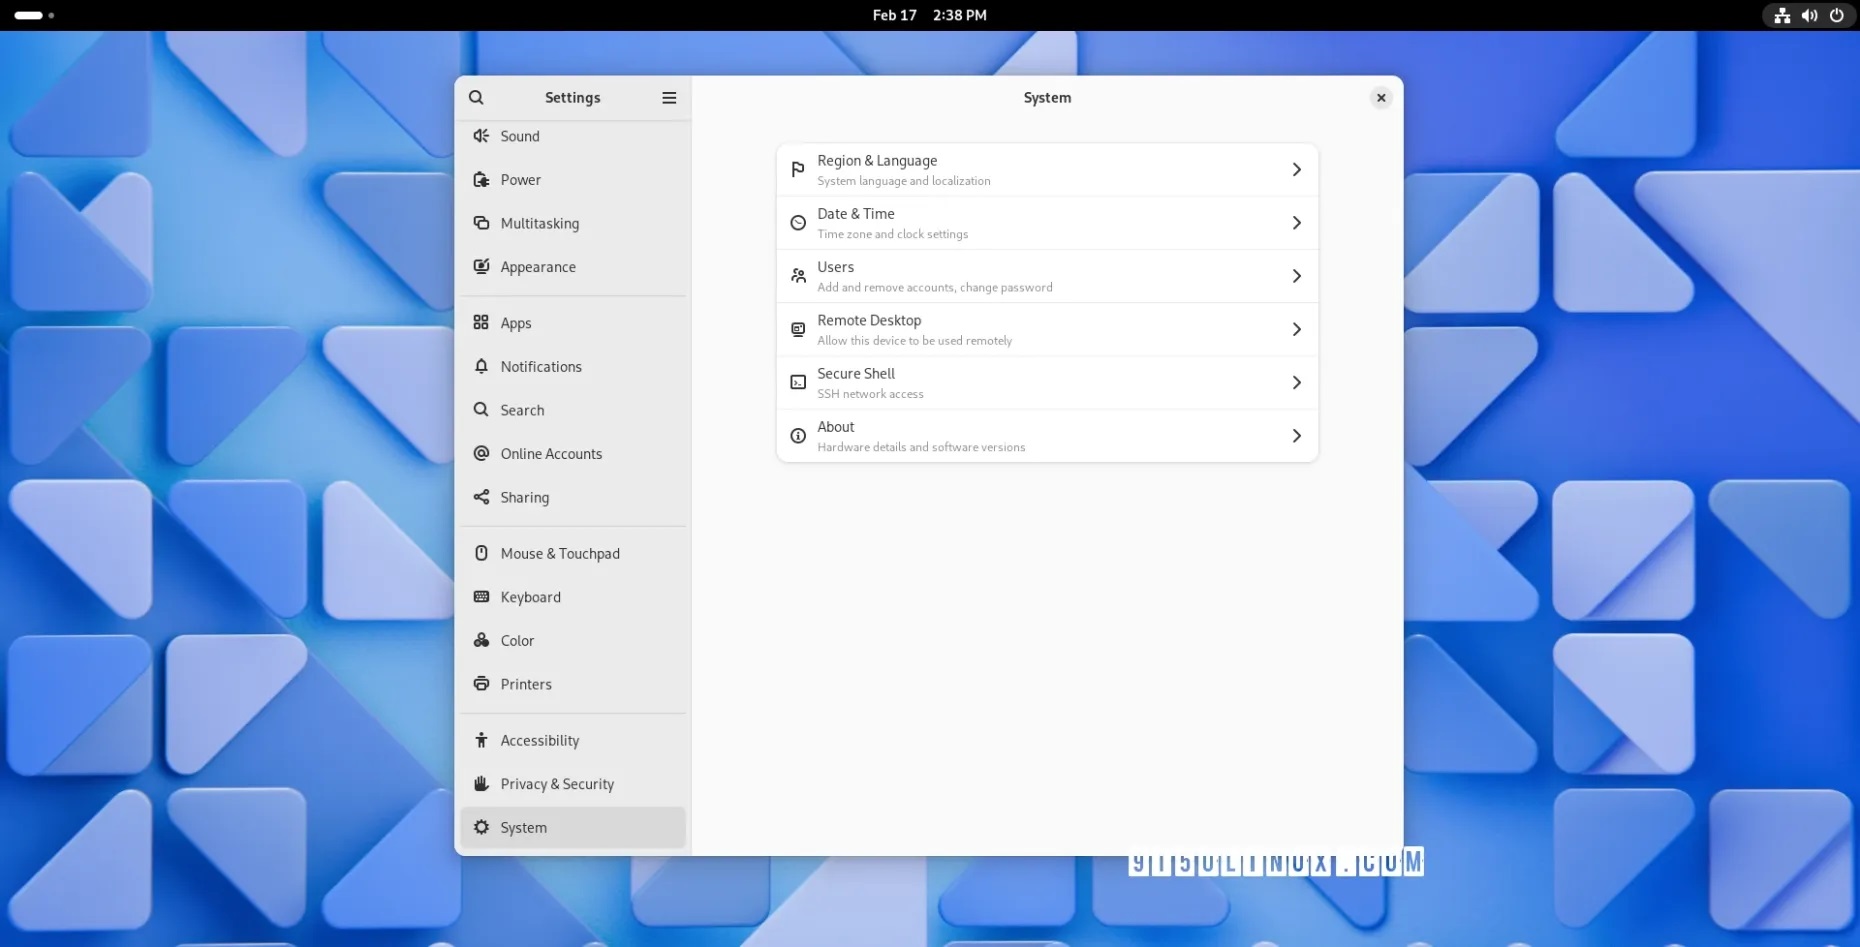The image size is (1860, 947).
Task: Select System in the sidebar
Action: [x=572, y=827]
